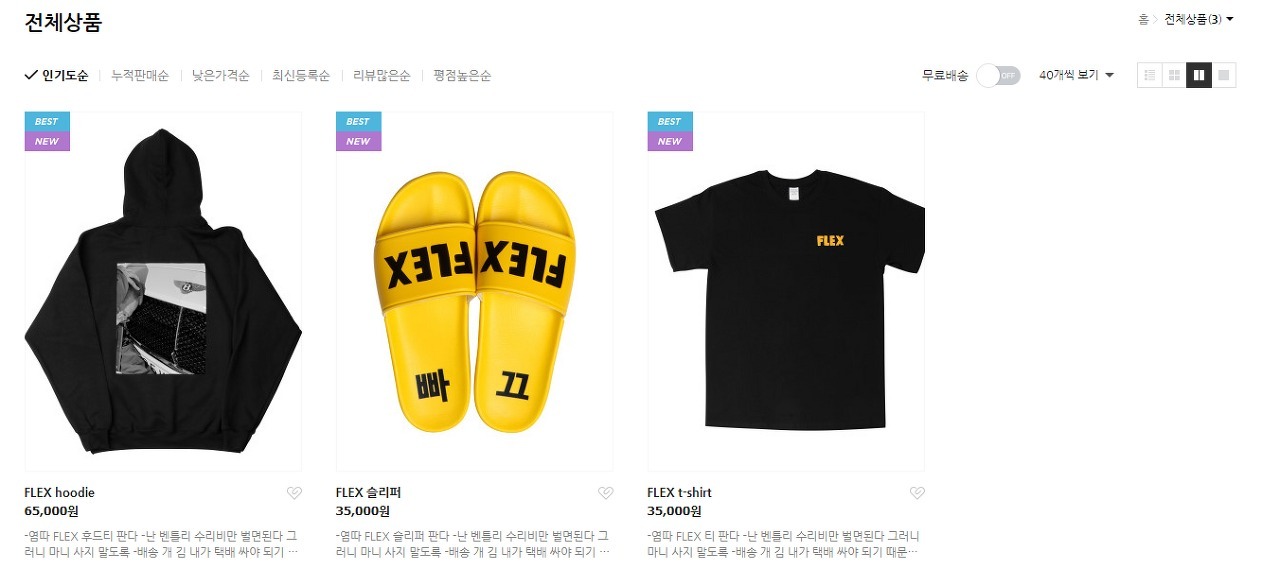Toggle the 무료배송 free shipping switch

point(998,75)
